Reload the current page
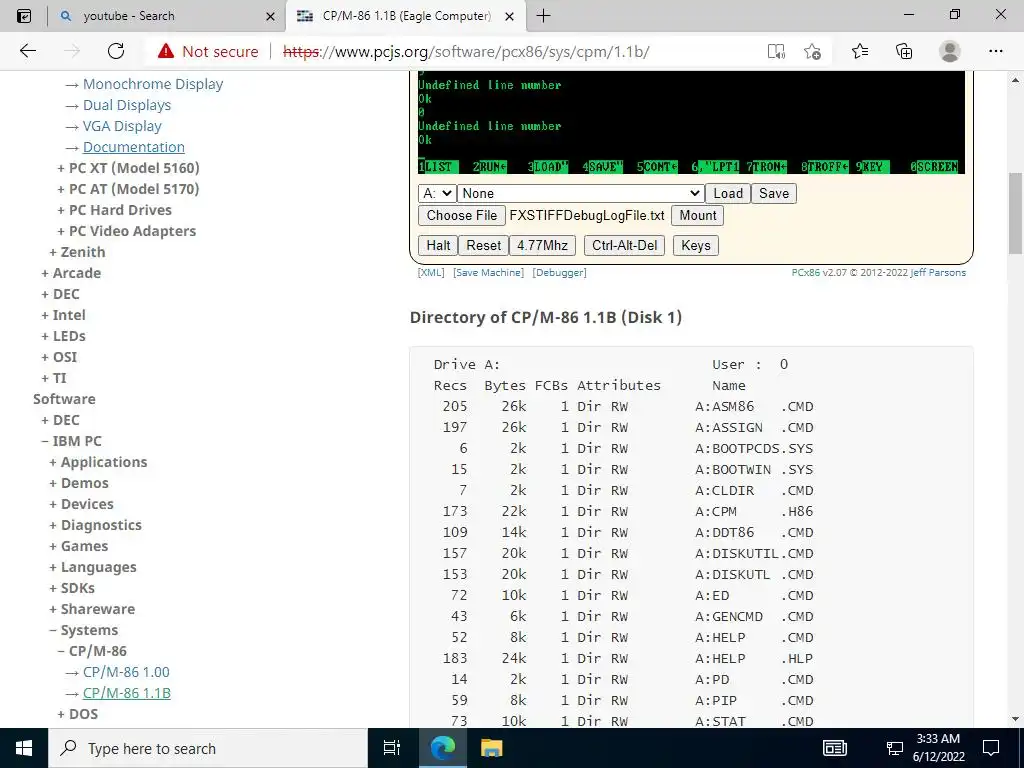 click(116, 51)
